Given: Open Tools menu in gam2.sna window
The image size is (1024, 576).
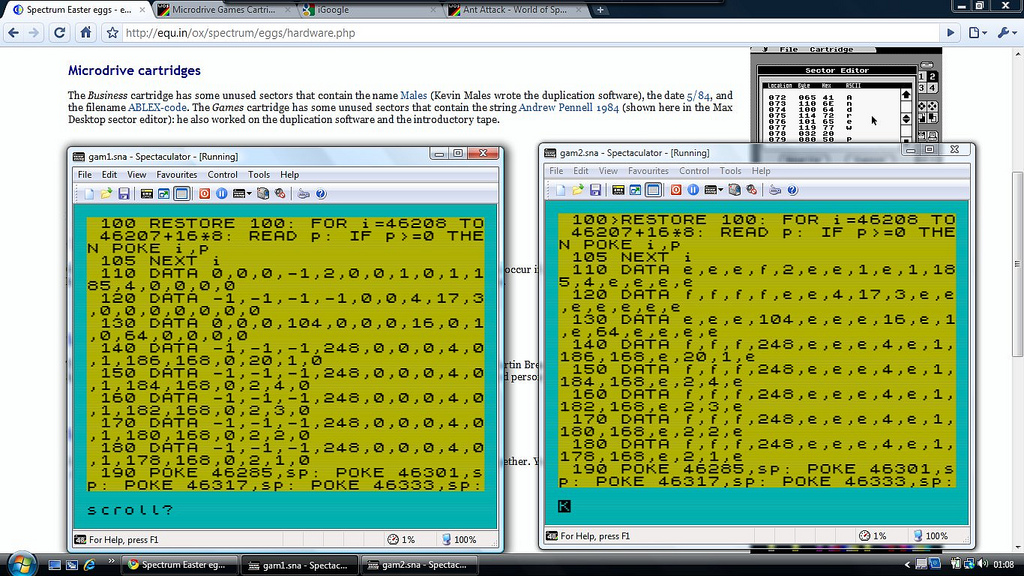Looking at the screenshot, I should [730, 170].
